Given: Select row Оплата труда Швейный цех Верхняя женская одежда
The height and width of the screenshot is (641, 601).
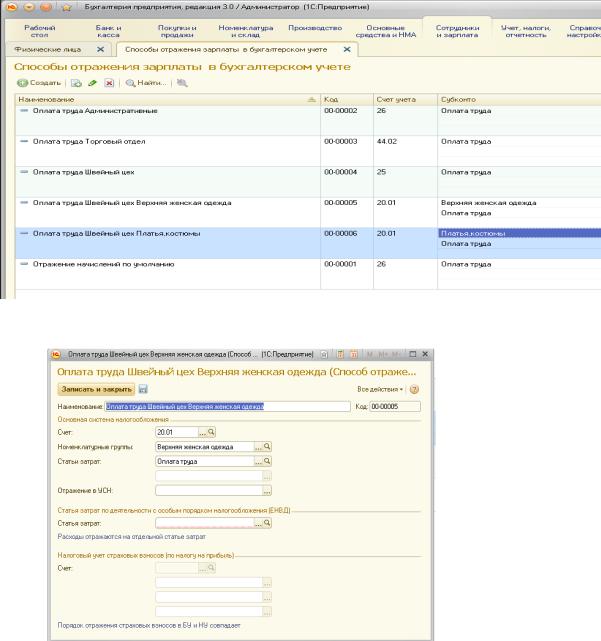Looking at the screenshot, I should (x=308, y=212).
